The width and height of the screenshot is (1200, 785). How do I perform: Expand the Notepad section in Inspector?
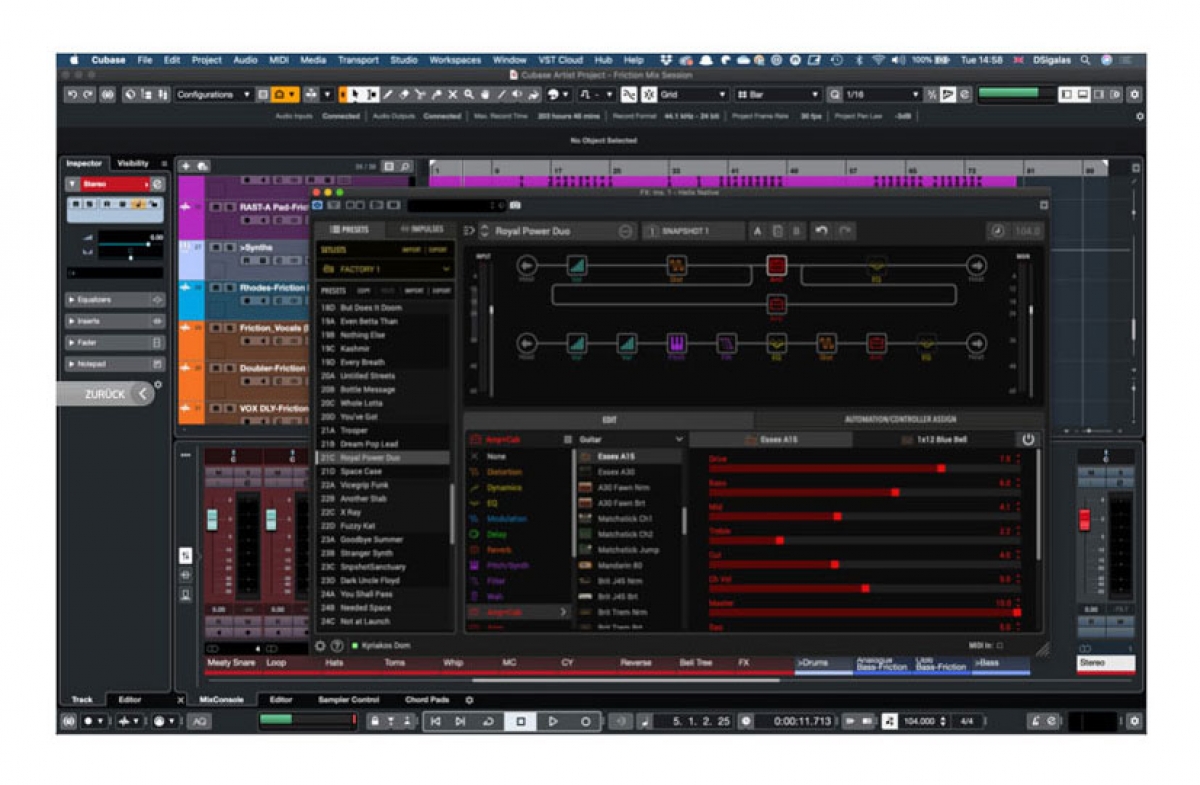coord(115,364)
